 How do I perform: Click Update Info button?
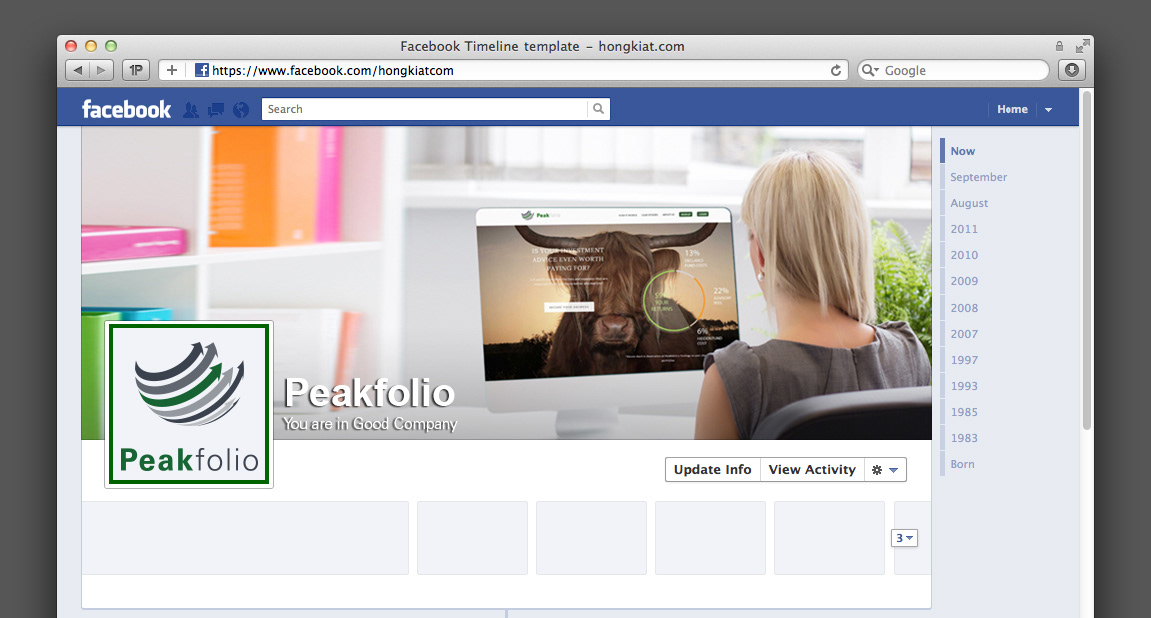pos(713,470)
